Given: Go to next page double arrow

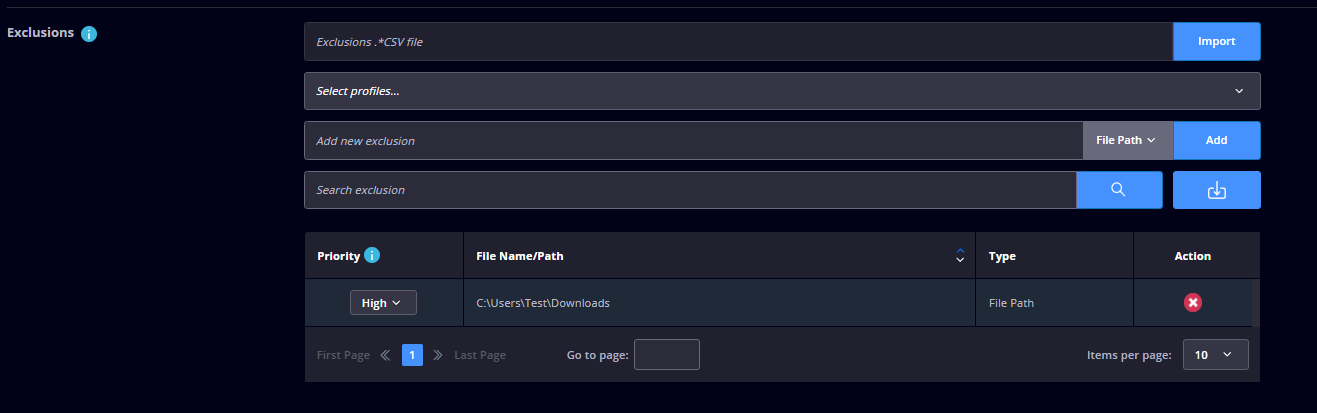Looking at the screenshot, I should [x=438, y=355].
